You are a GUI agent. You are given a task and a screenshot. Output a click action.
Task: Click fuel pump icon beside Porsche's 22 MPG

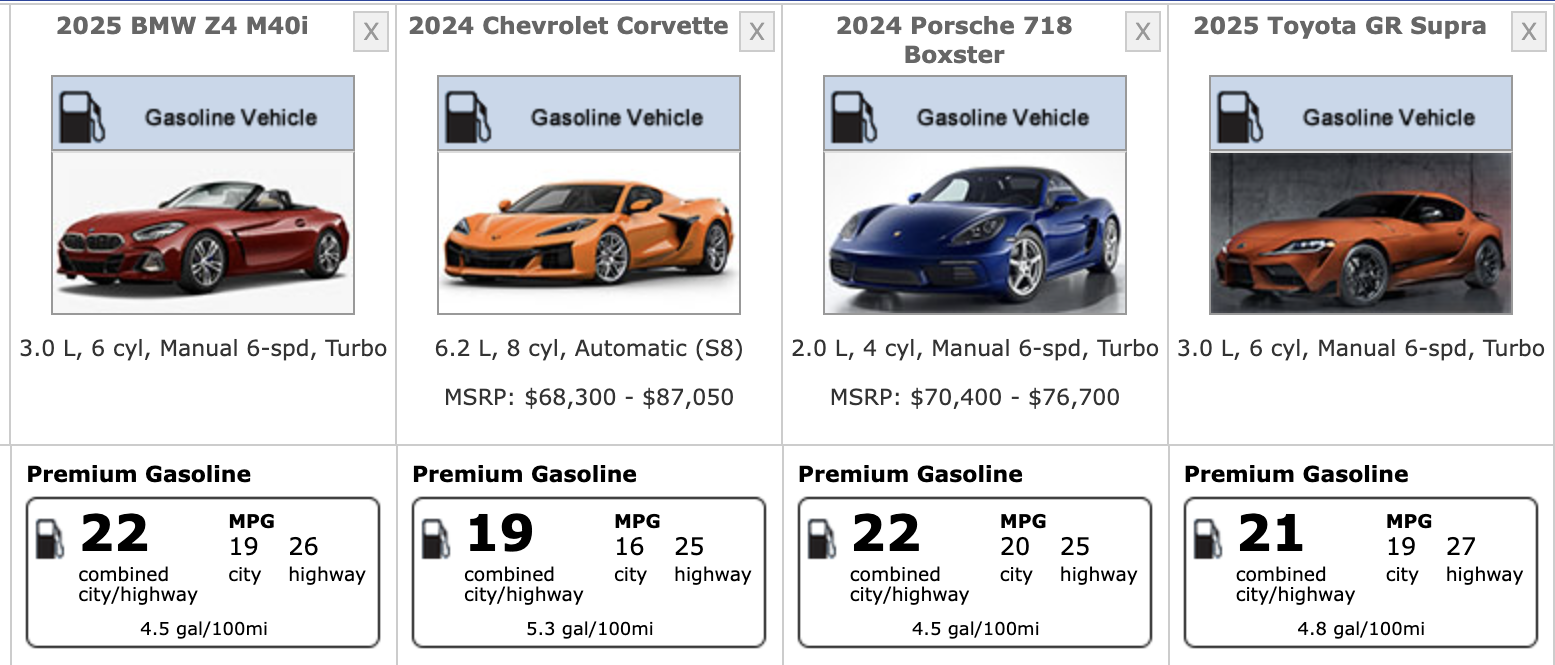click(x=822, y=538)
